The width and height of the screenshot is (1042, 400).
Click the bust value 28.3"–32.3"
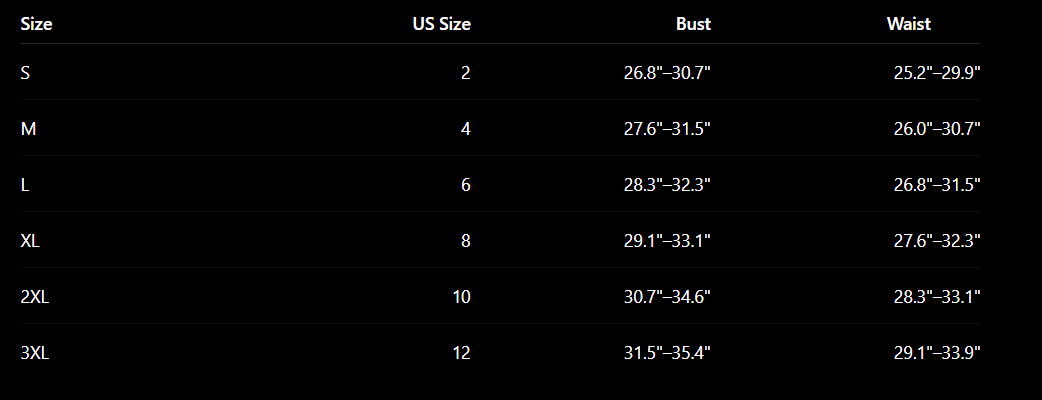(667, 184)
